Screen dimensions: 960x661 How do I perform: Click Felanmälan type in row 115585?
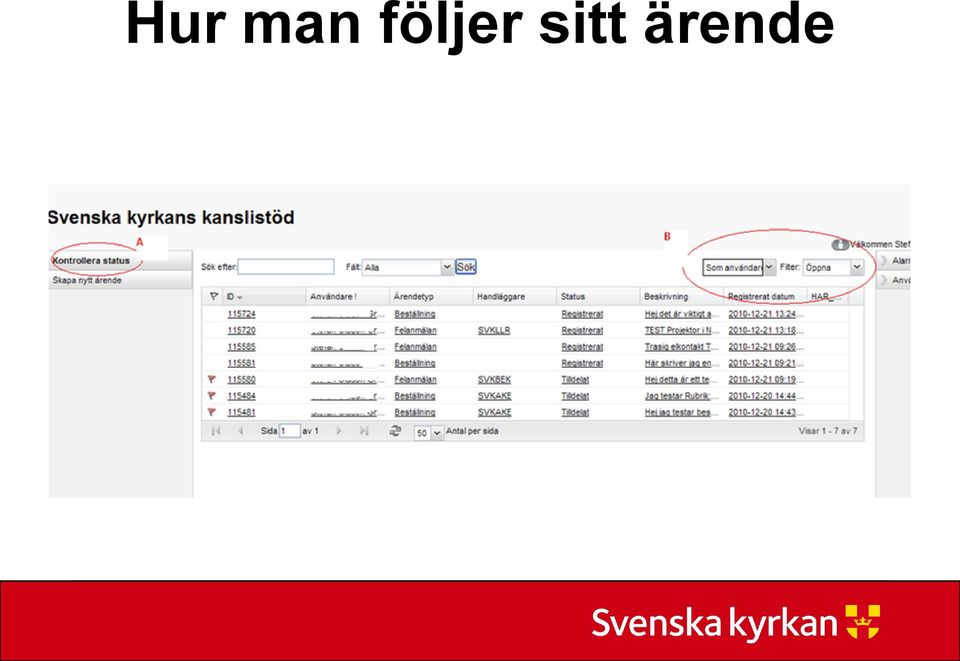click(x=416, y=347)
